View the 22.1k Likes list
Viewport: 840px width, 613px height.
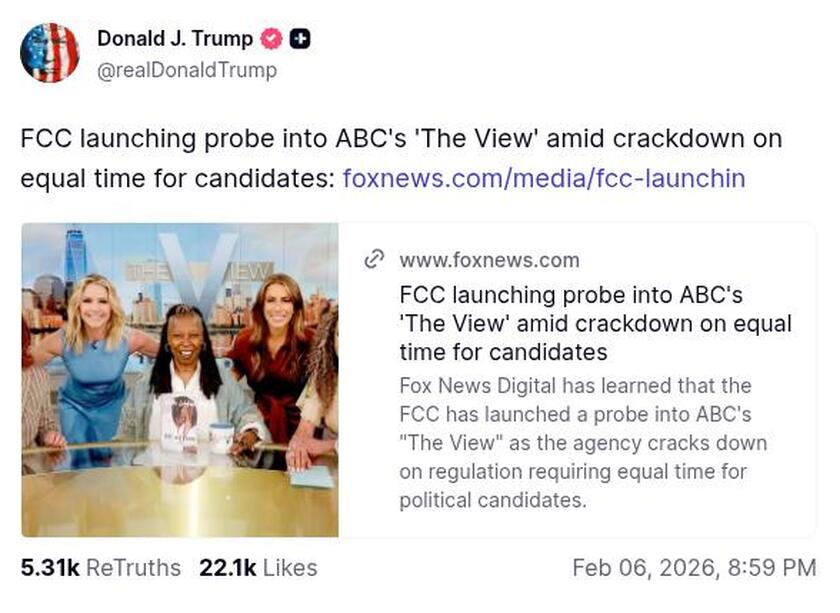coord(258,568)
